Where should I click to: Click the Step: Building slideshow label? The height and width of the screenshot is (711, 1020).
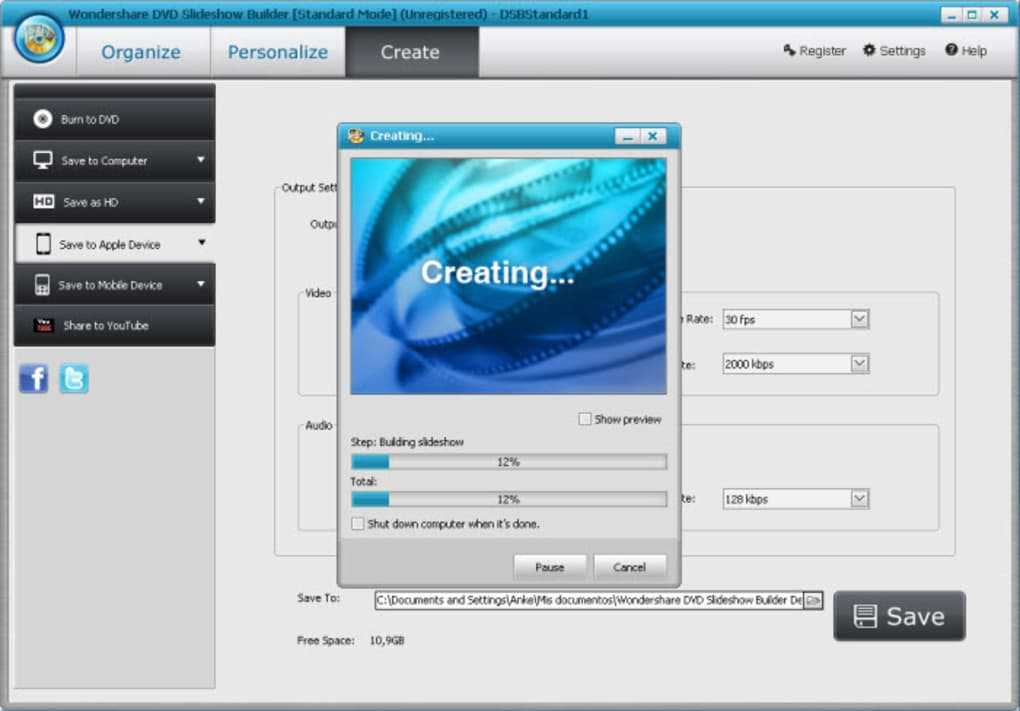(x=407, y=442)
